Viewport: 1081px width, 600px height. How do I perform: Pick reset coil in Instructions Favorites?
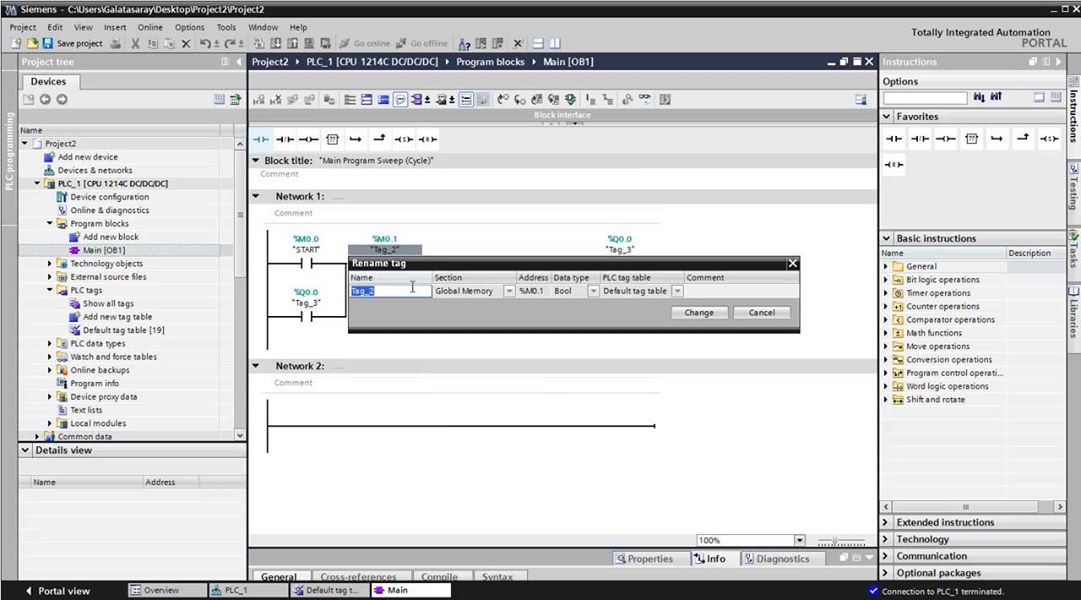coord(893,165)
